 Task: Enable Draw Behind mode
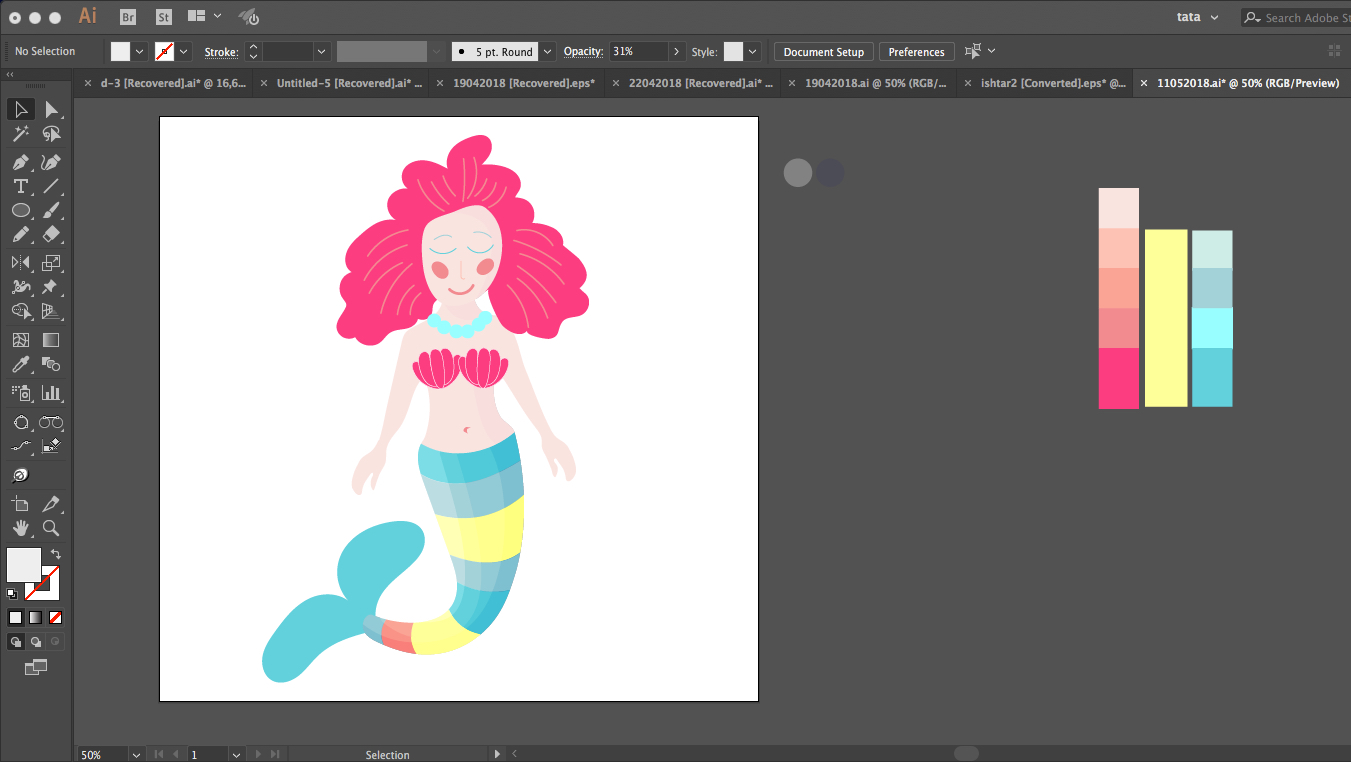pos(35,641)
